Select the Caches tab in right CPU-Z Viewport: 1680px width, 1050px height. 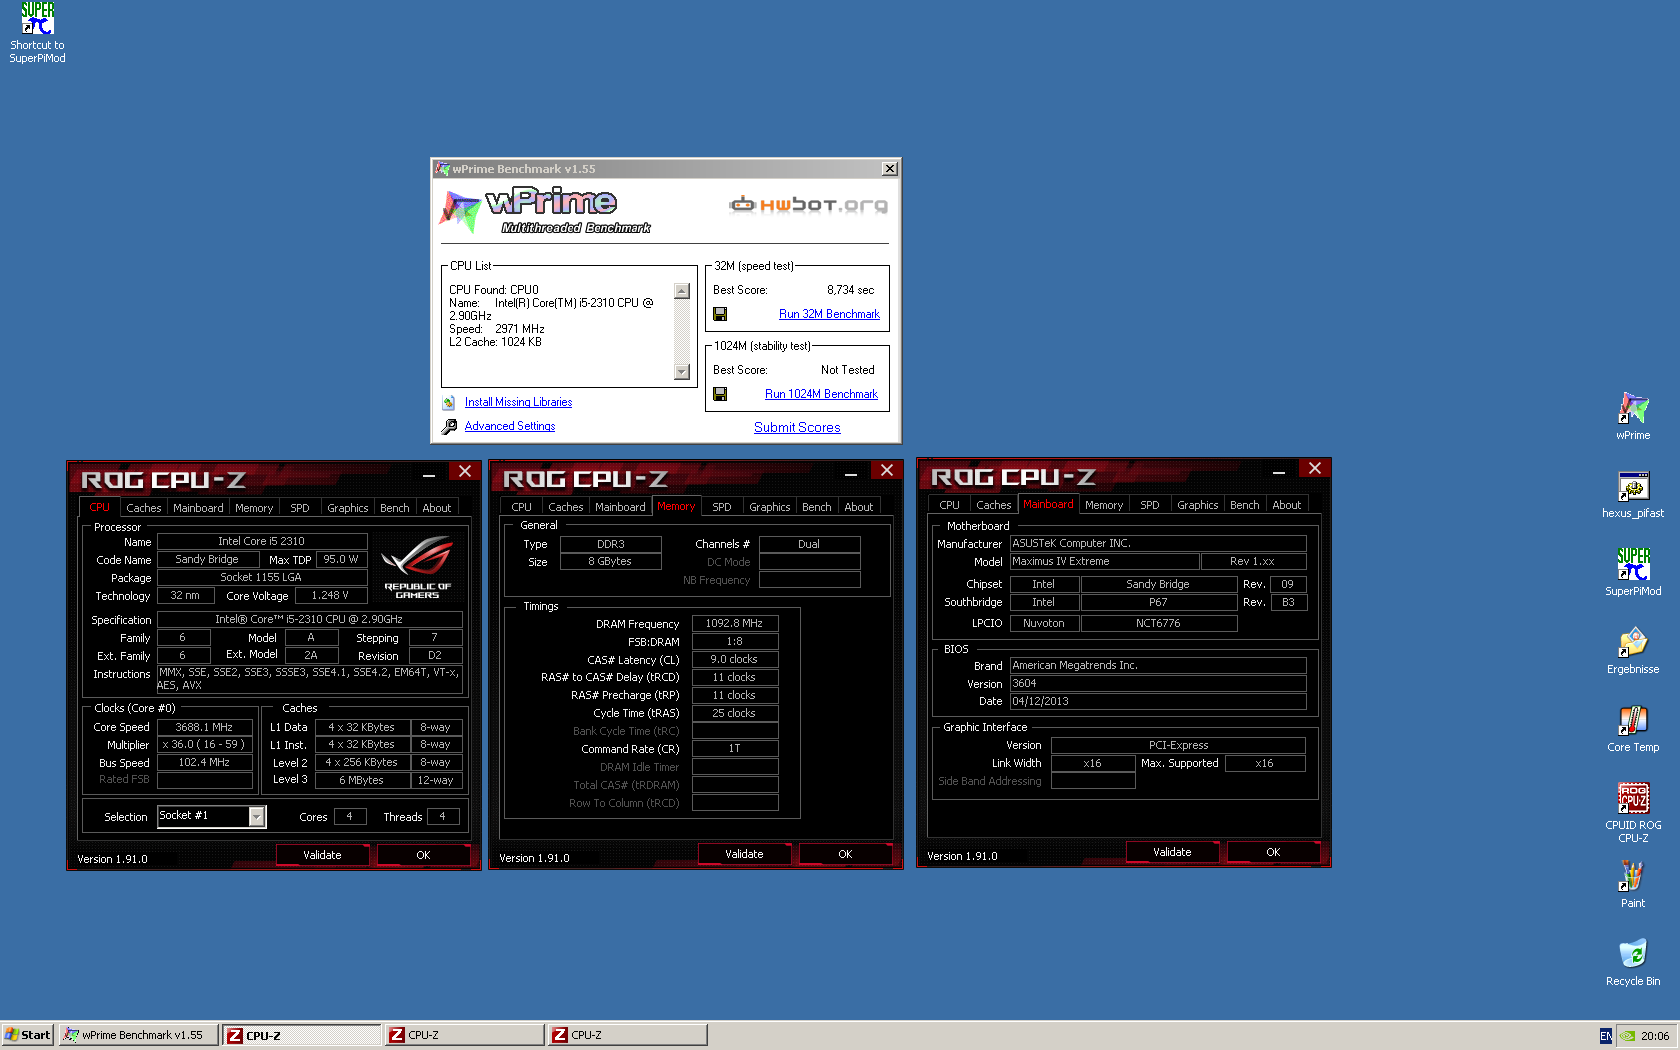tap(993, 505)
